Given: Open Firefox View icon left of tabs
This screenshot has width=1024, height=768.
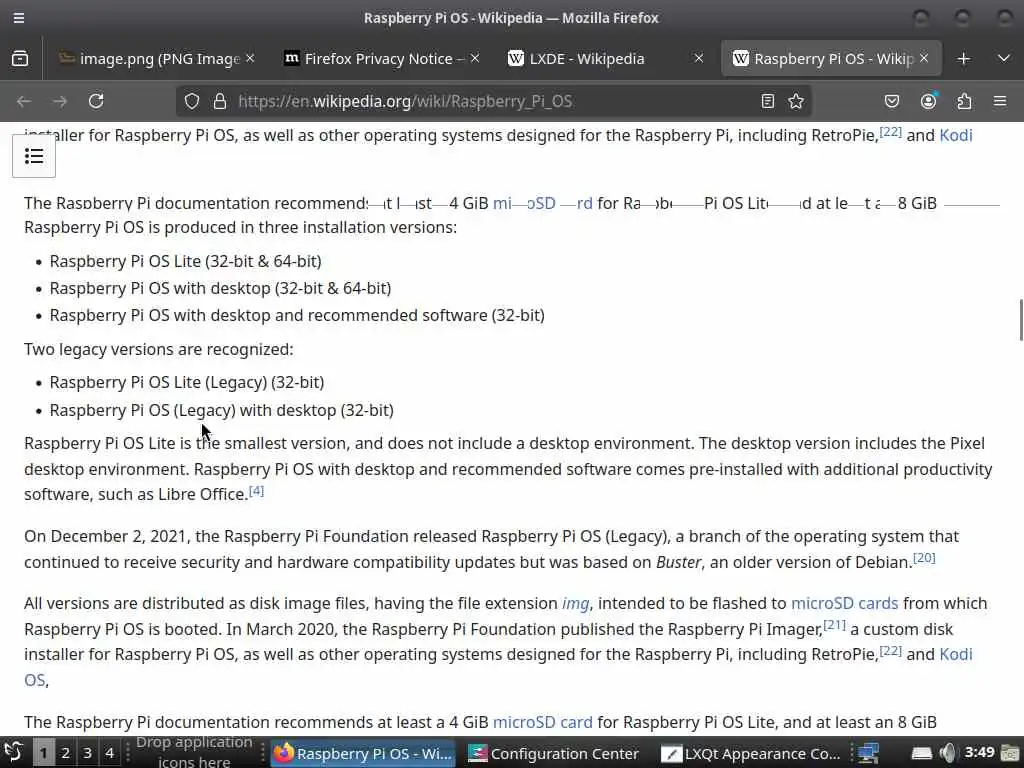Looking at the screenshot, I should [x=20, y=59].
